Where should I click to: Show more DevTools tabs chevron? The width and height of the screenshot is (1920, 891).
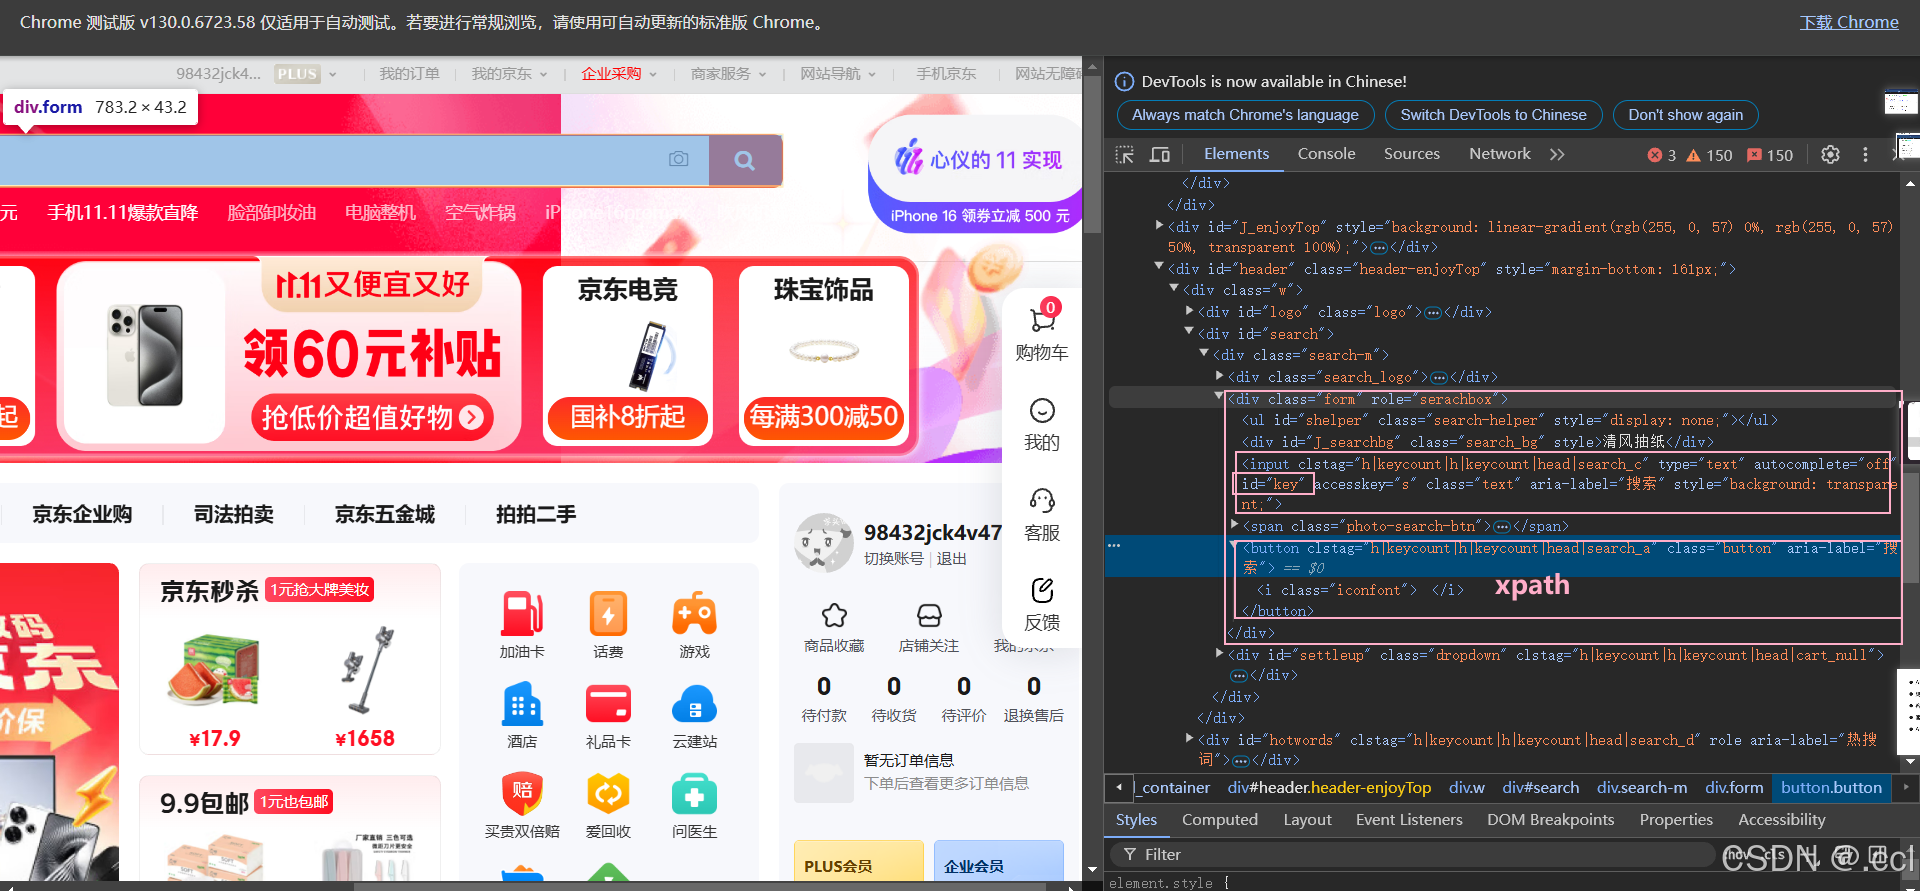pos(1557,154)
